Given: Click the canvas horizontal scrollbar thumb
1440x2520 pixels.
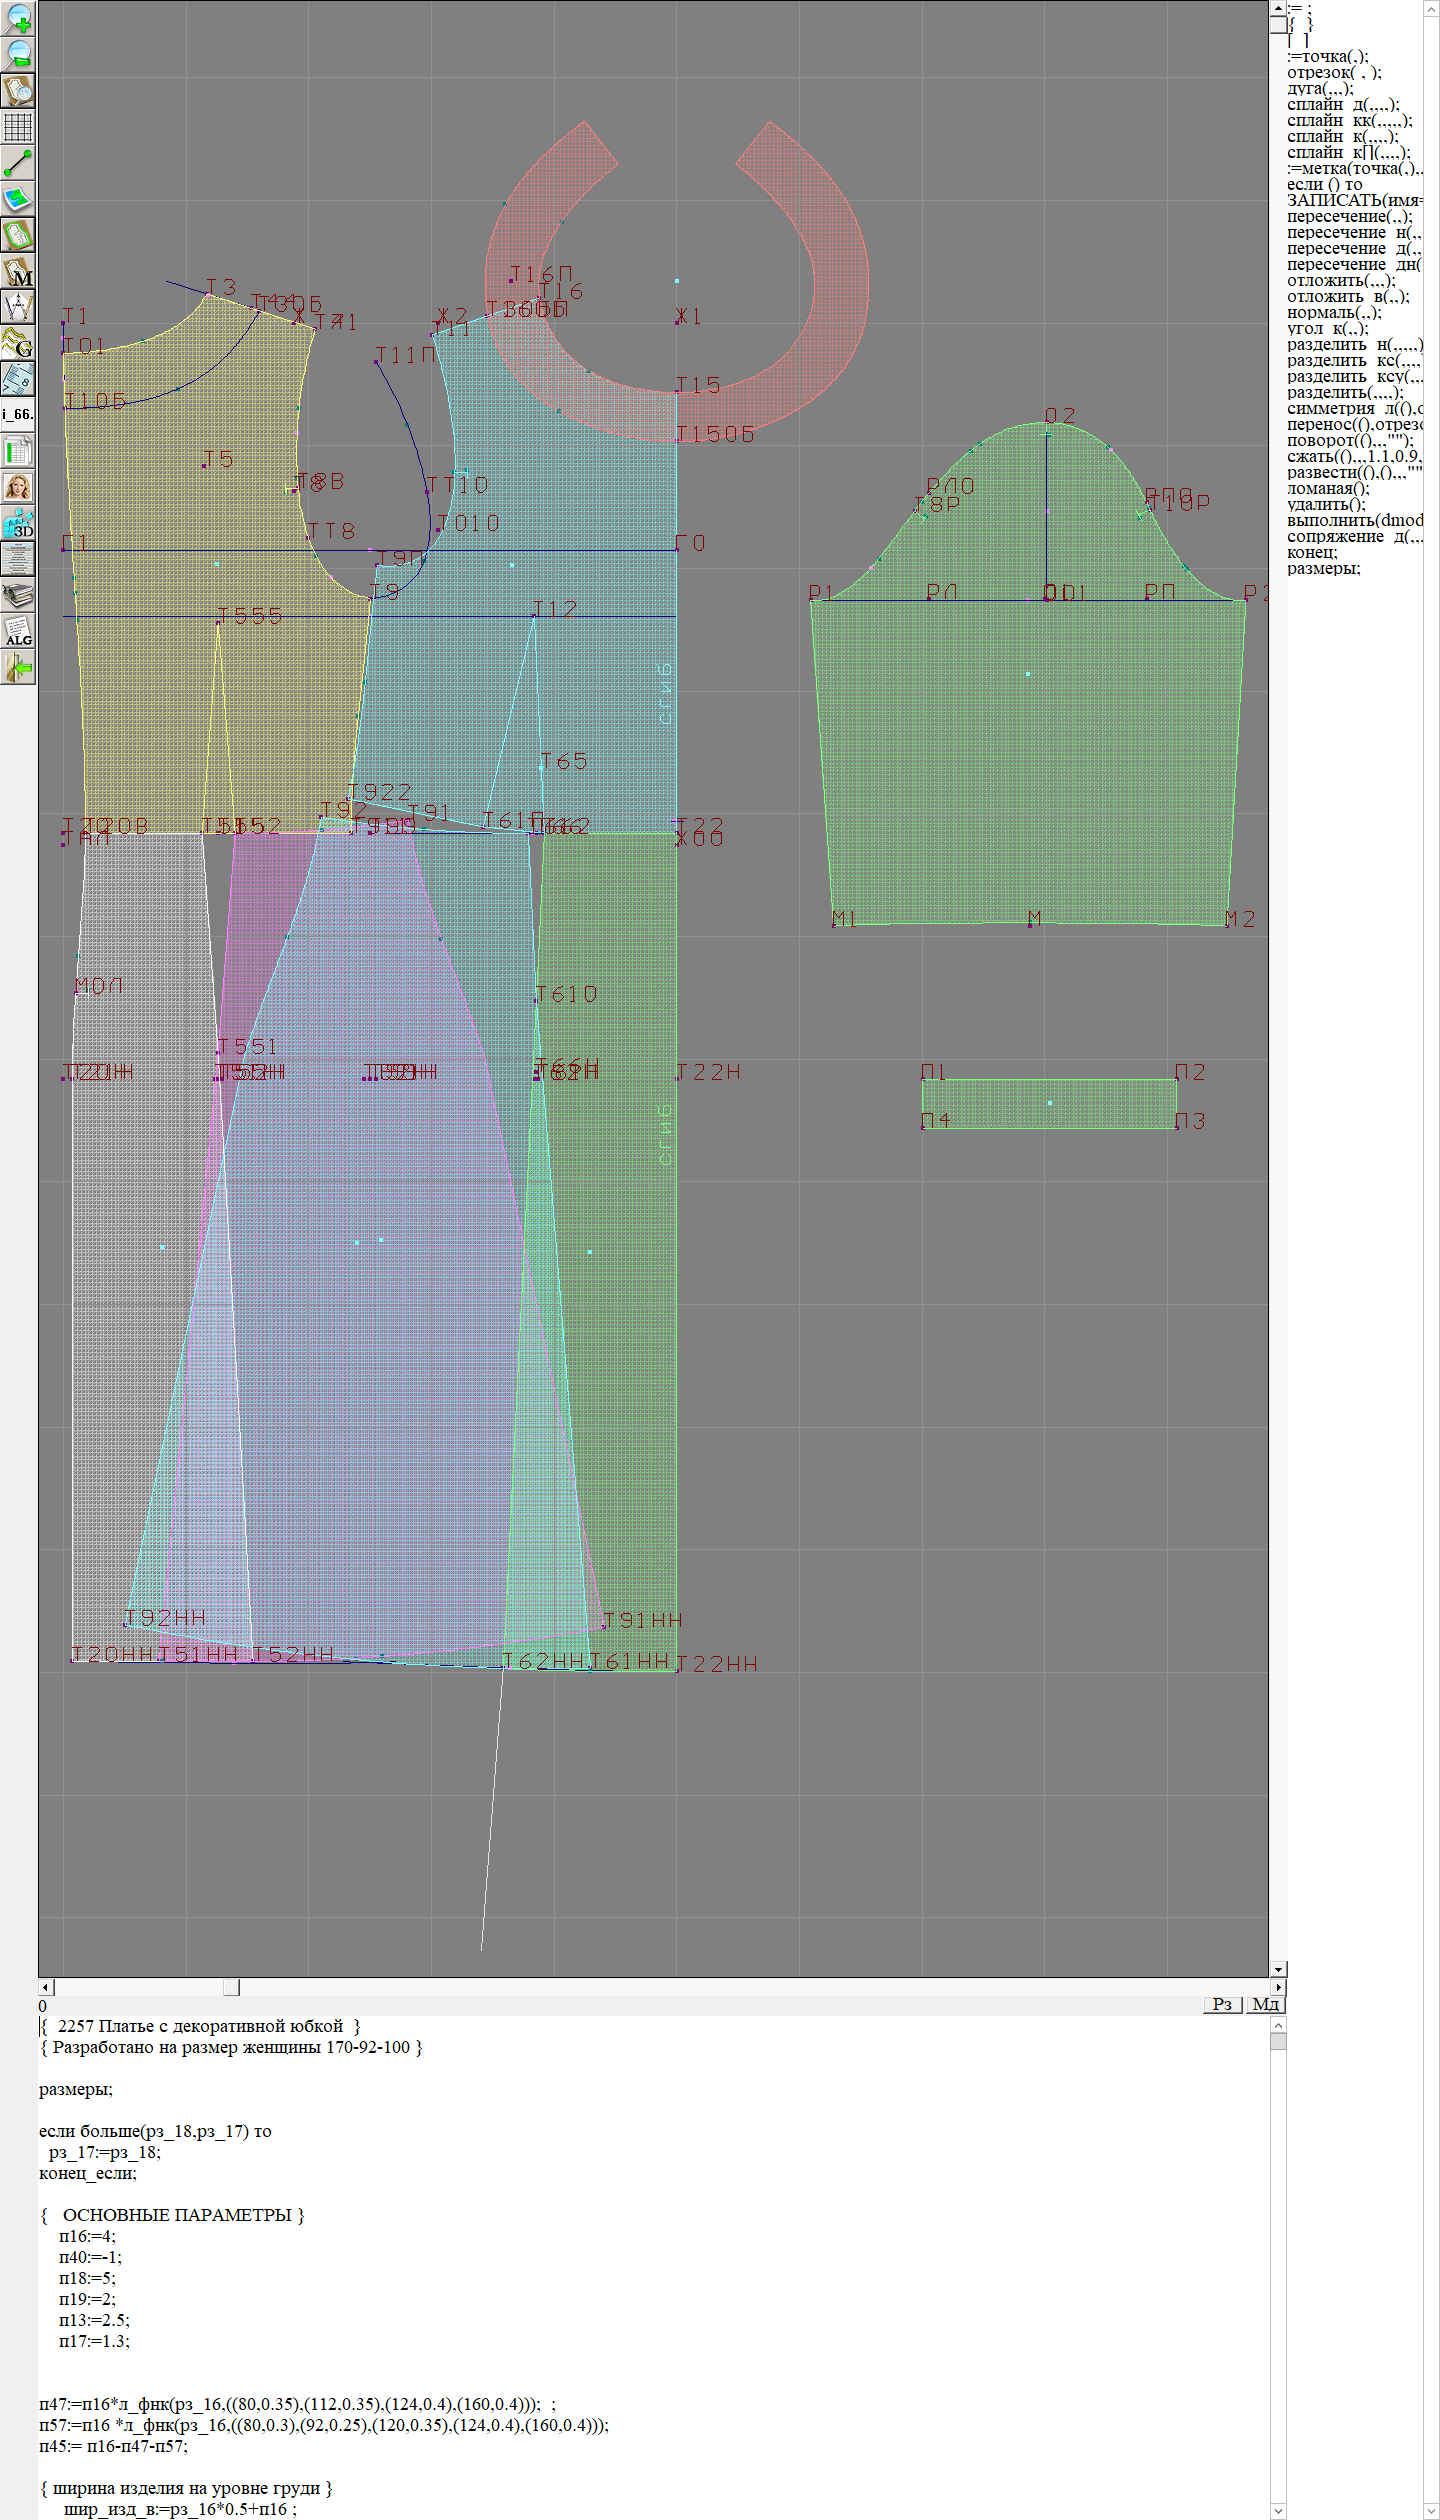Looking at the screenshot, I should pos(231,1987).
